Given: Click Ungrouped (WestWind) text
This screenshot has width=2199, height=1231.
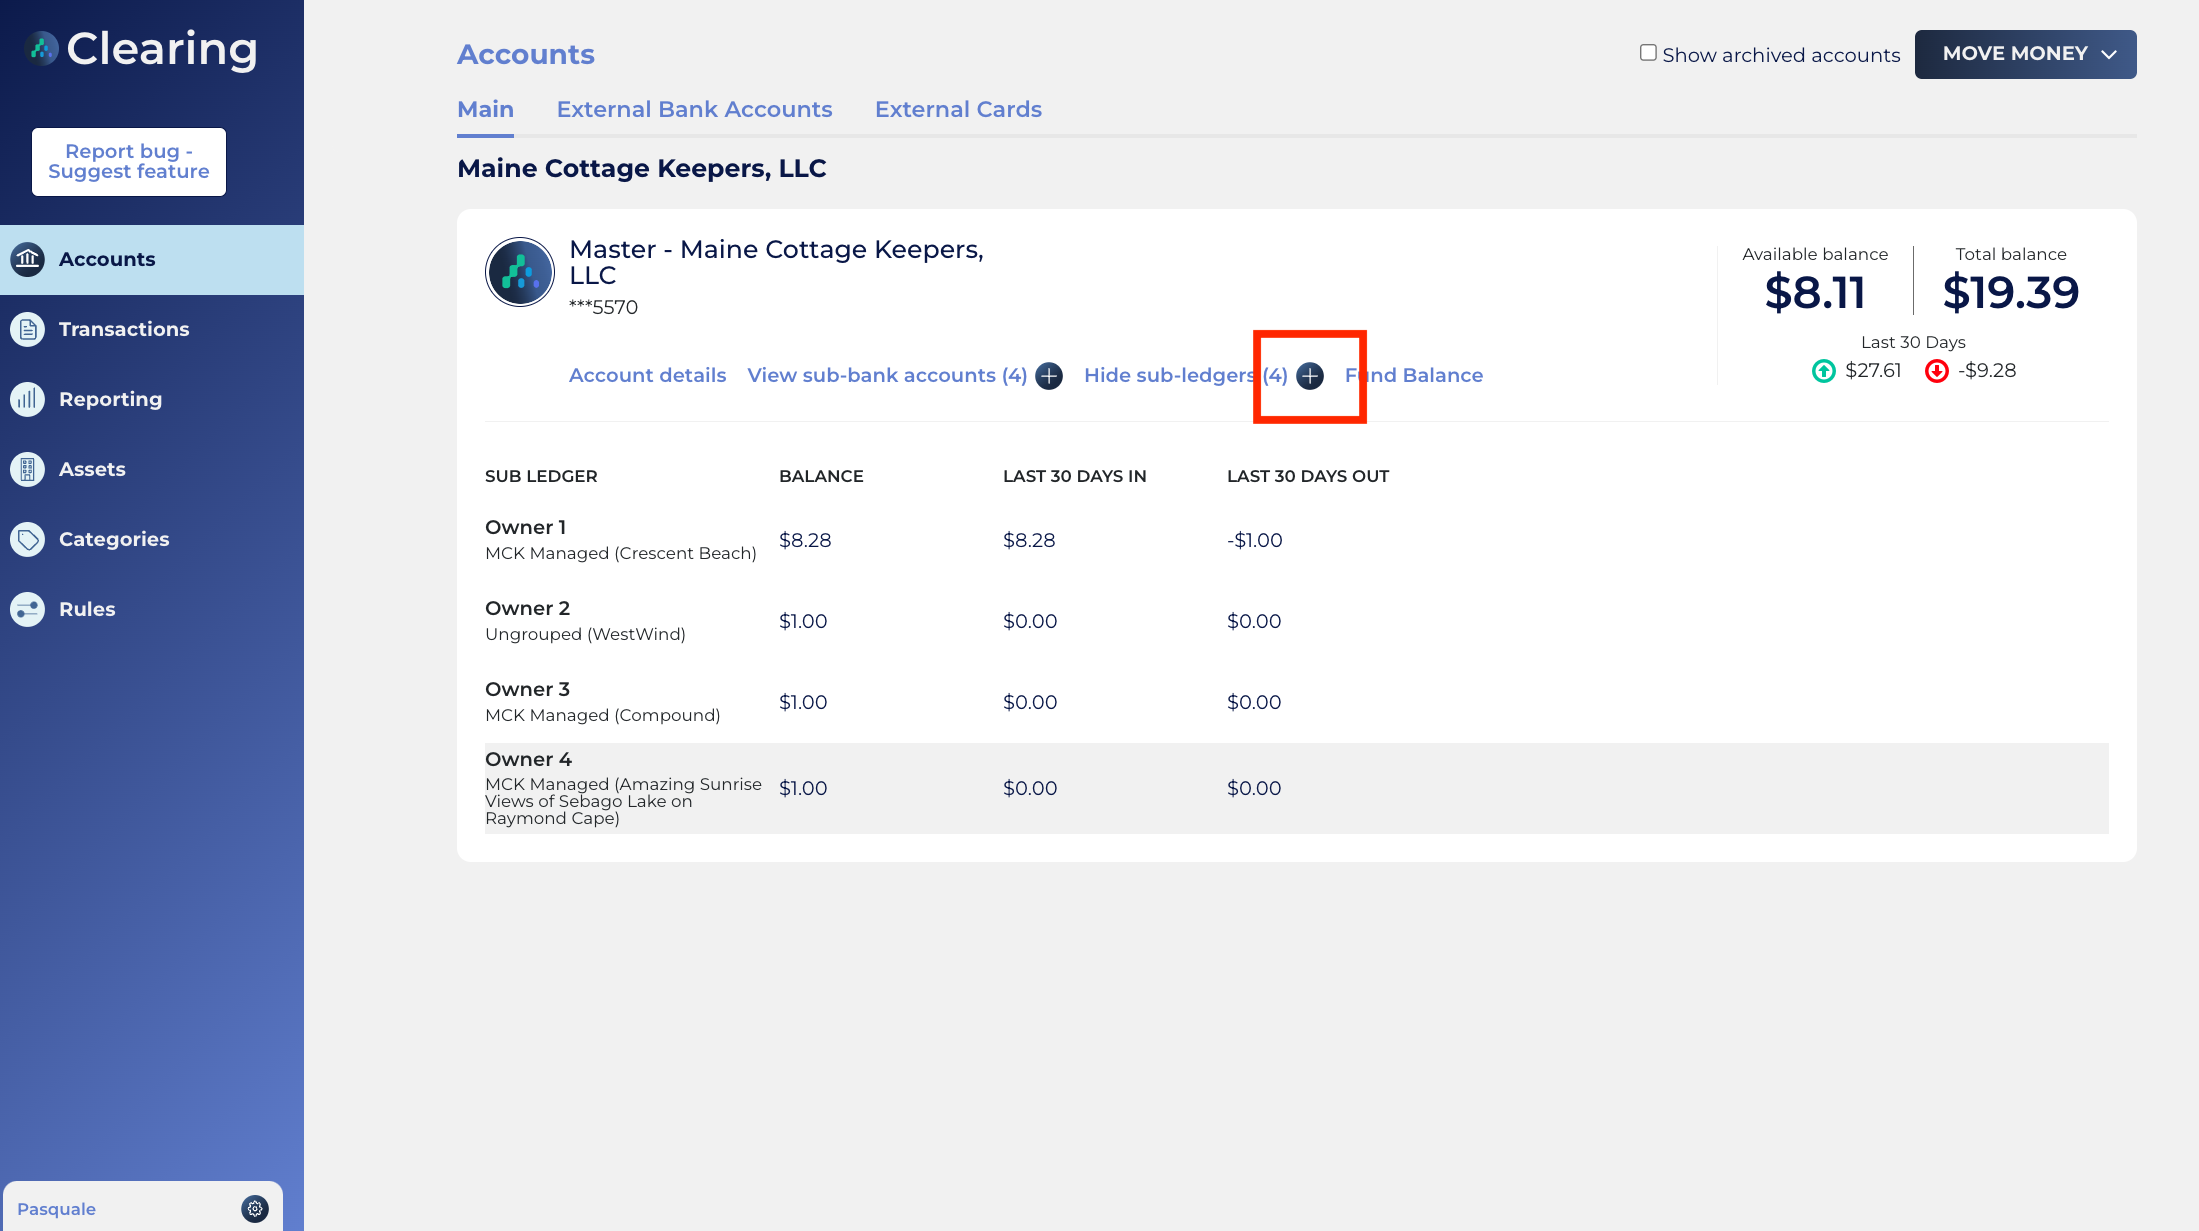Looking at the screenshot, I should [585, 635].
